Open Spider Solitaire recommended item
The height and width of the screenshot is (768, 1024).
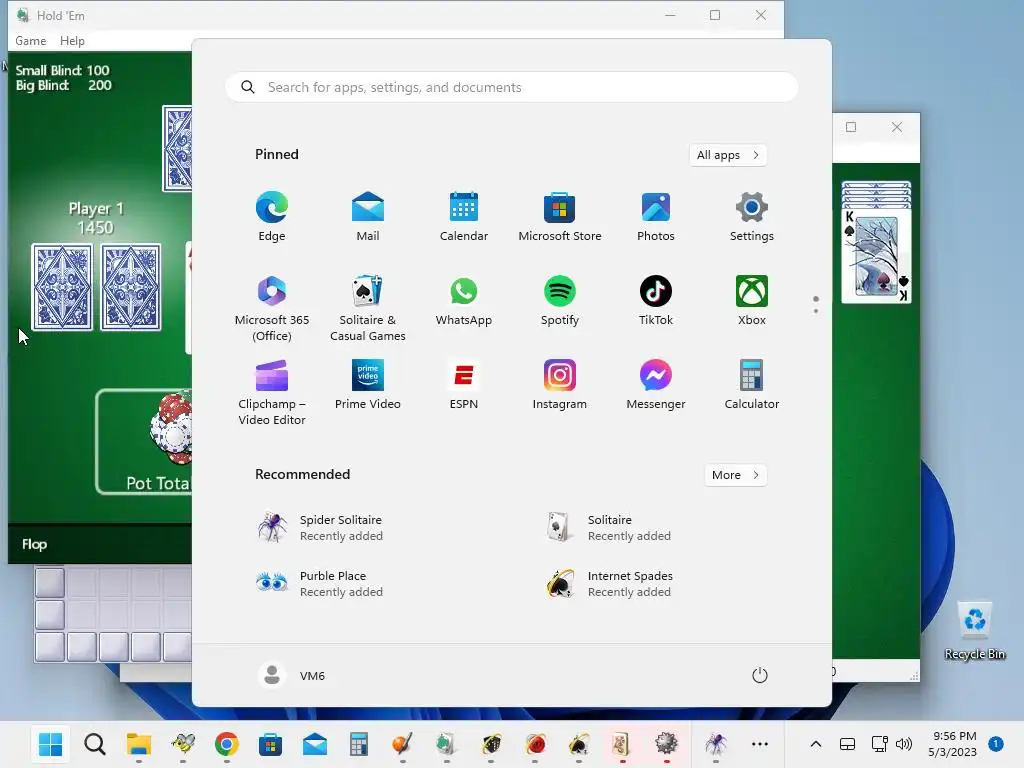tap(320, 528)
